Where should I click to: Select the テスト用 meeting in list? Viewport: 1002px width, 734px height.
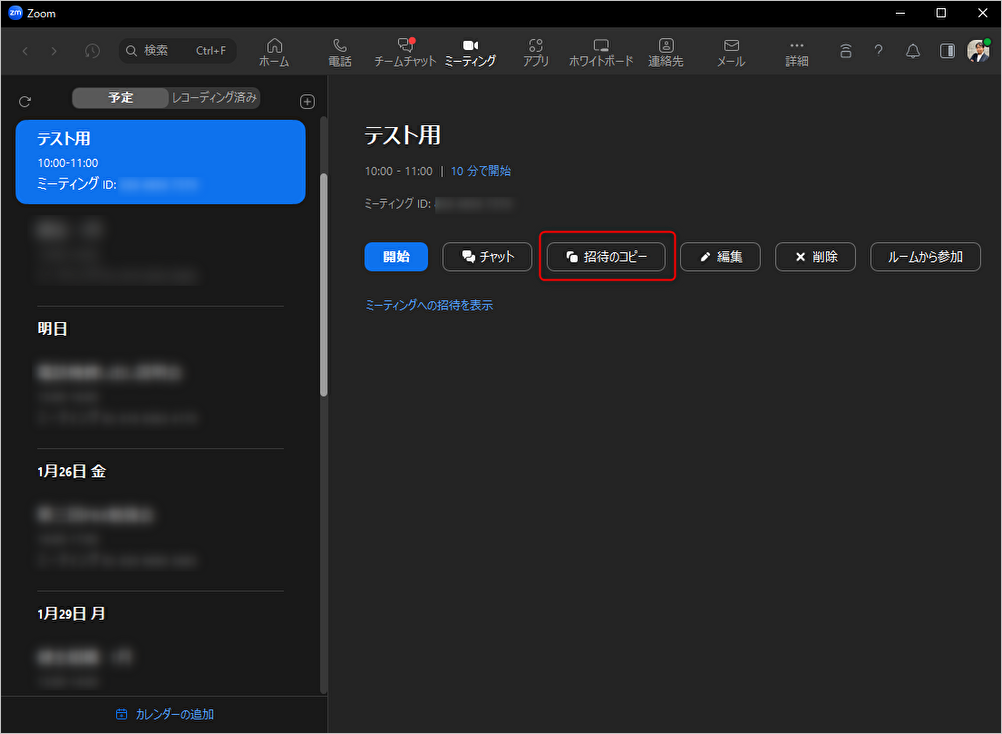pyautogui.click(x=160, y=162)
